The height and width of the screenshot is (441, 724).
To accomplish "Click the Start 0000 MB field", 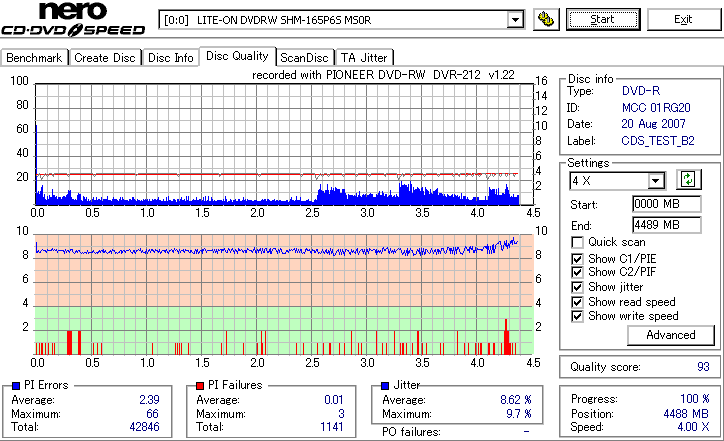I will tap(666, 204).
